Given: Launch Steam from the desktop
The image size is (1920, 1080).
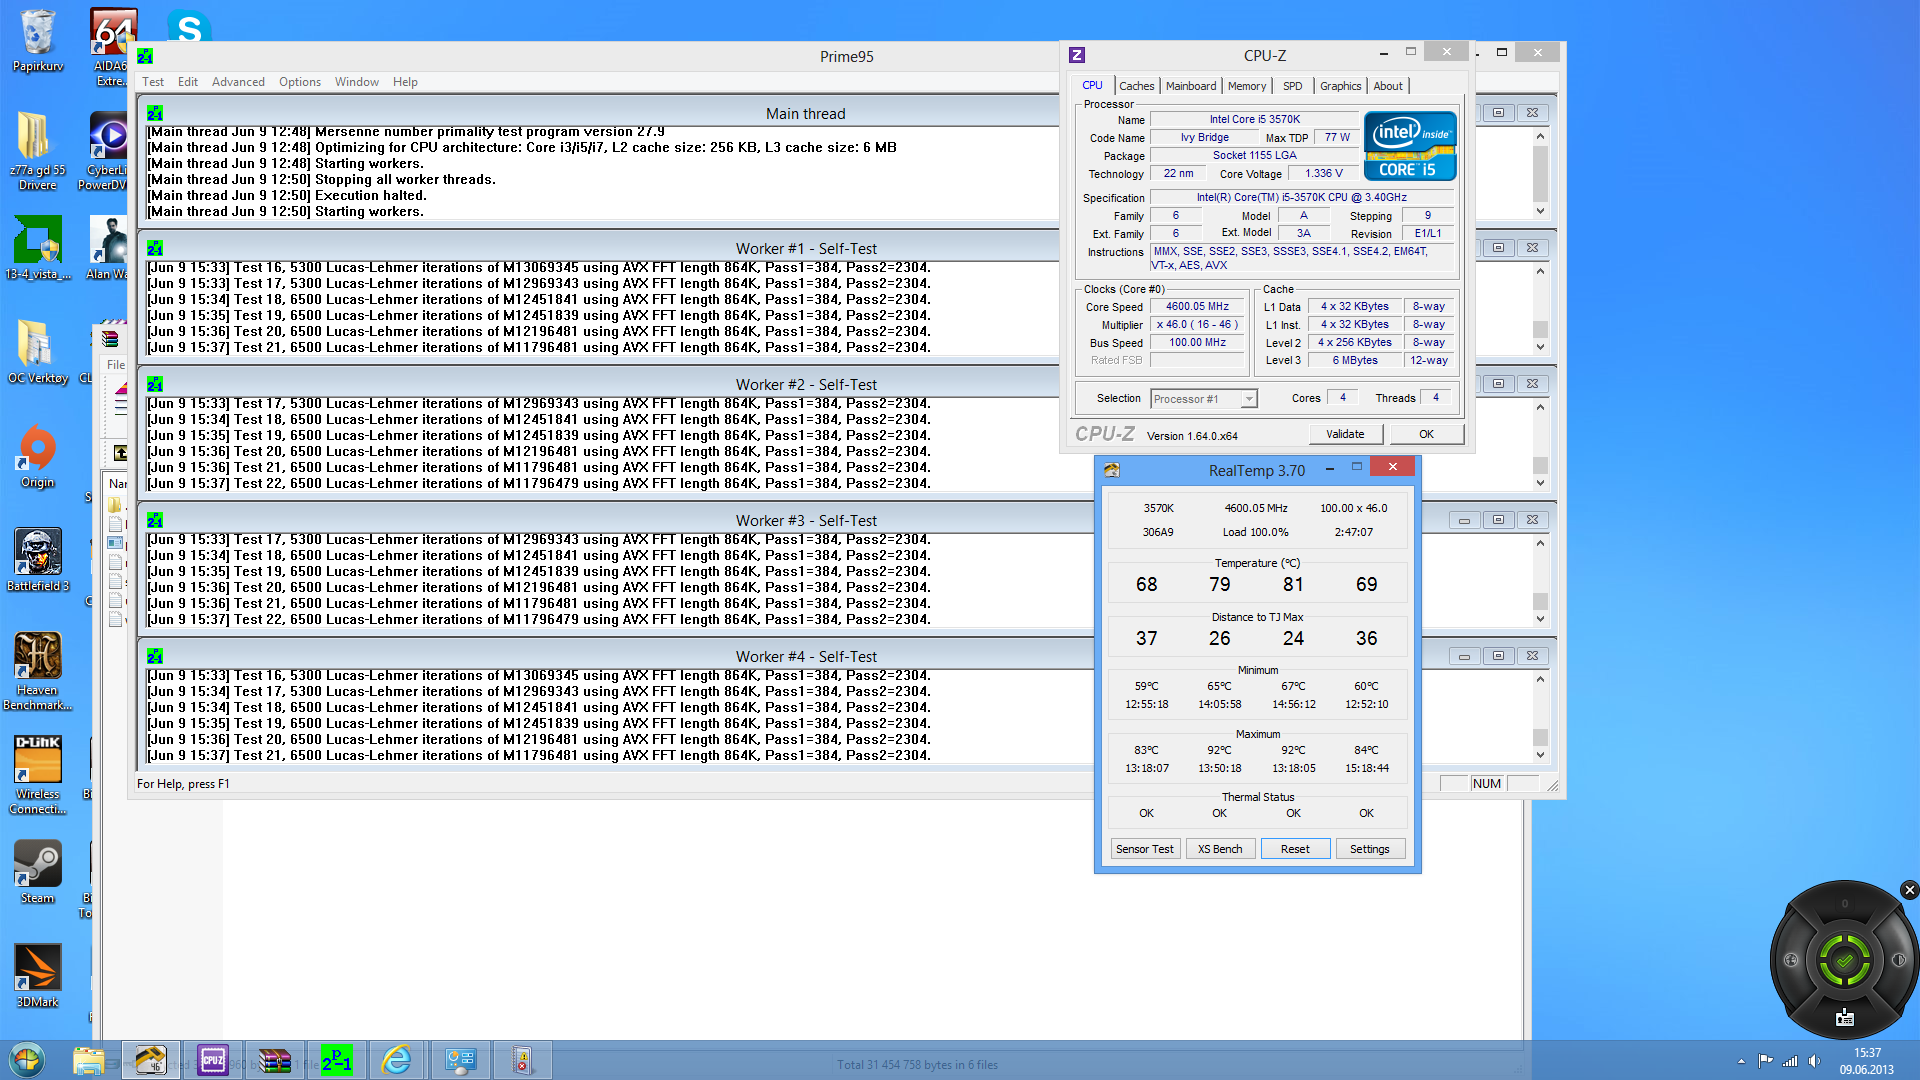Looking at the screenshot, I should [x=37, y=872].
